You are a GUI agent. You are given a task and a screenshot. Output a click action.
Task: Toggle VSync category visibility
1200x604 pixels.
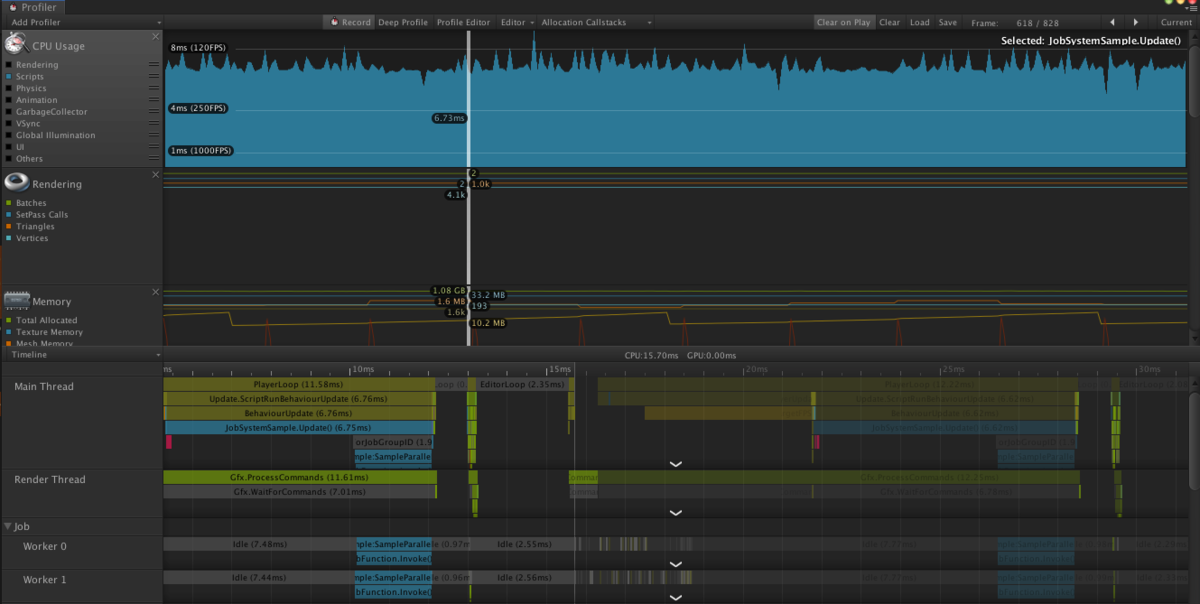pos(8,124)
